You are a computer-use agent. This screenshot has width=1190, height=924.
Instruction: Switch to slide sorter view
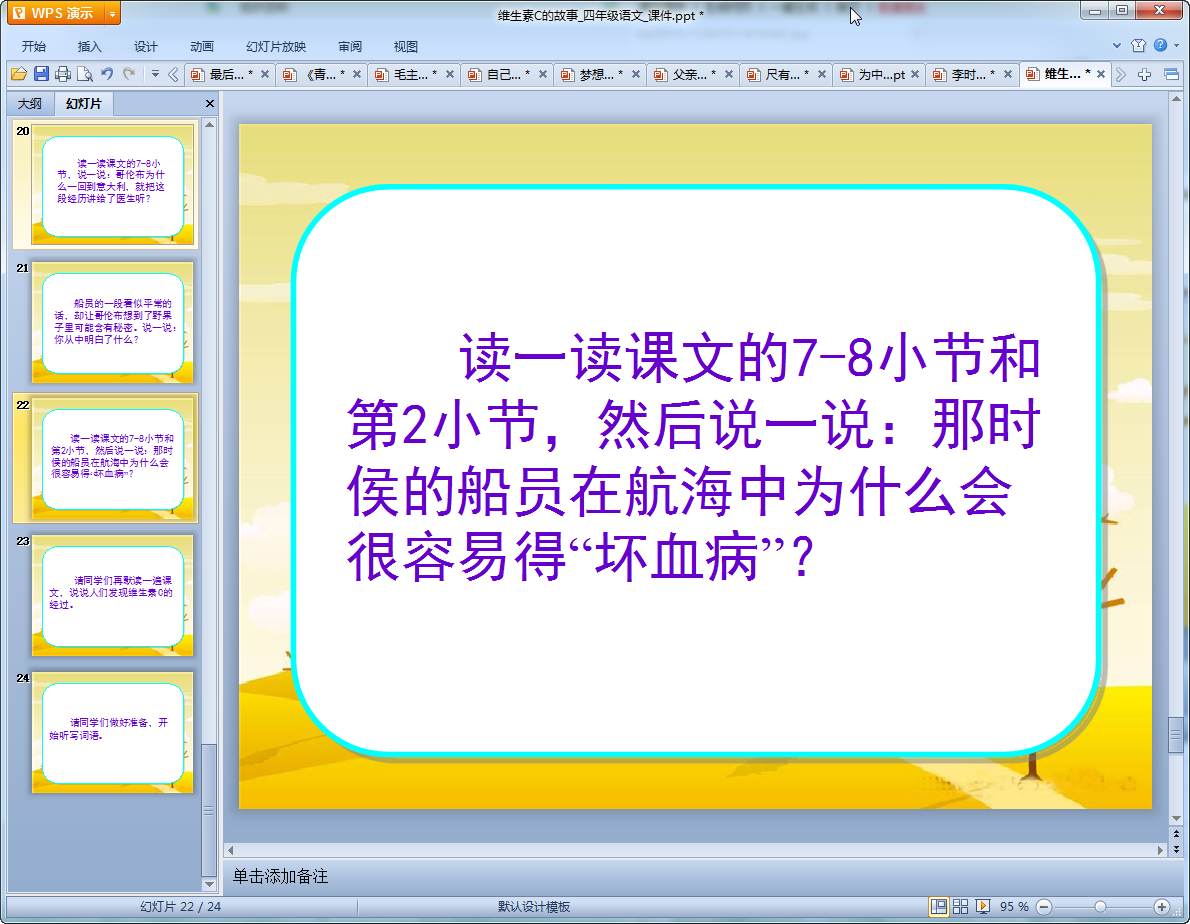tap(961, 906)
